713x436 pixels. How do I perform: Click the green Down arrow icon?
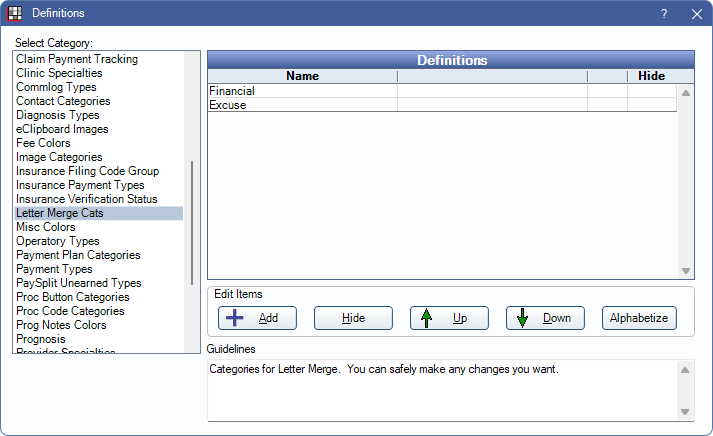pyautogui.click(x=522, y=318)
